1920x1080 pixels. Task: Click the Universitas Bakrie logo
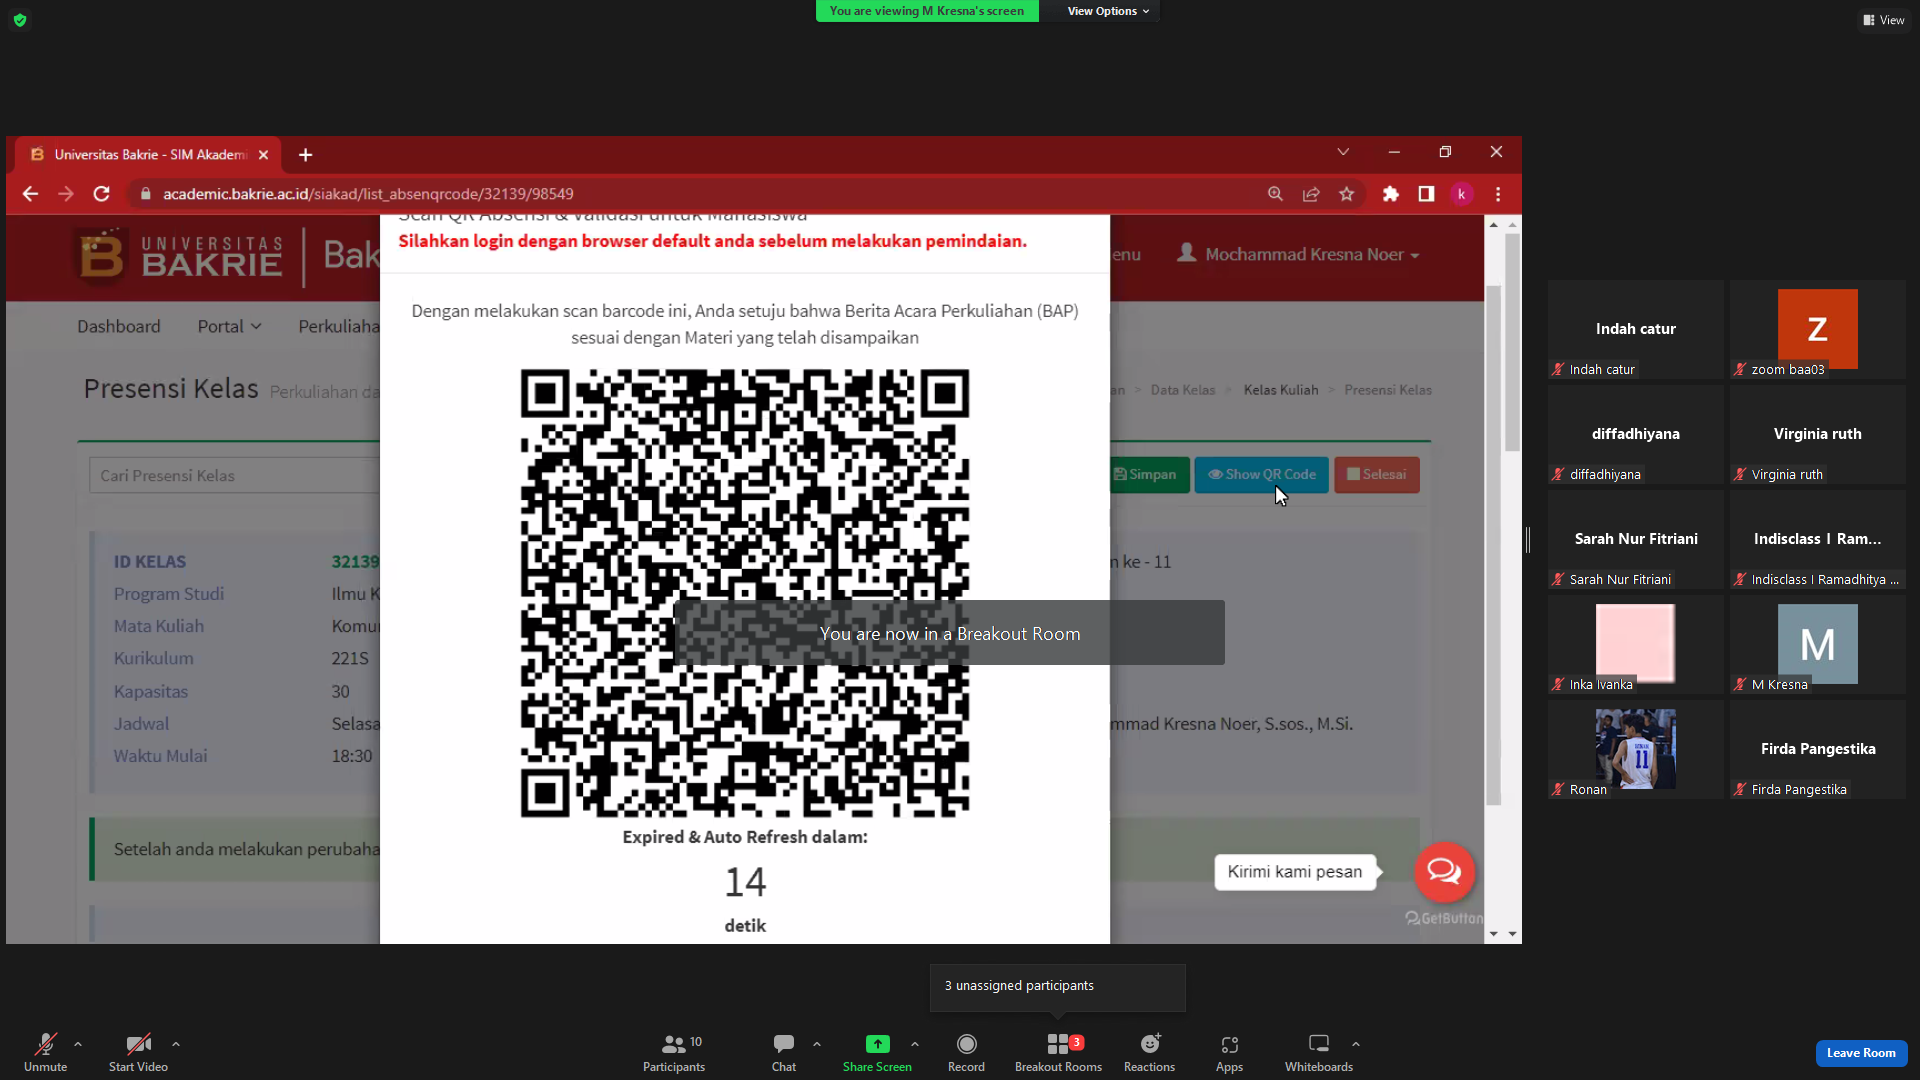point(181,256)
